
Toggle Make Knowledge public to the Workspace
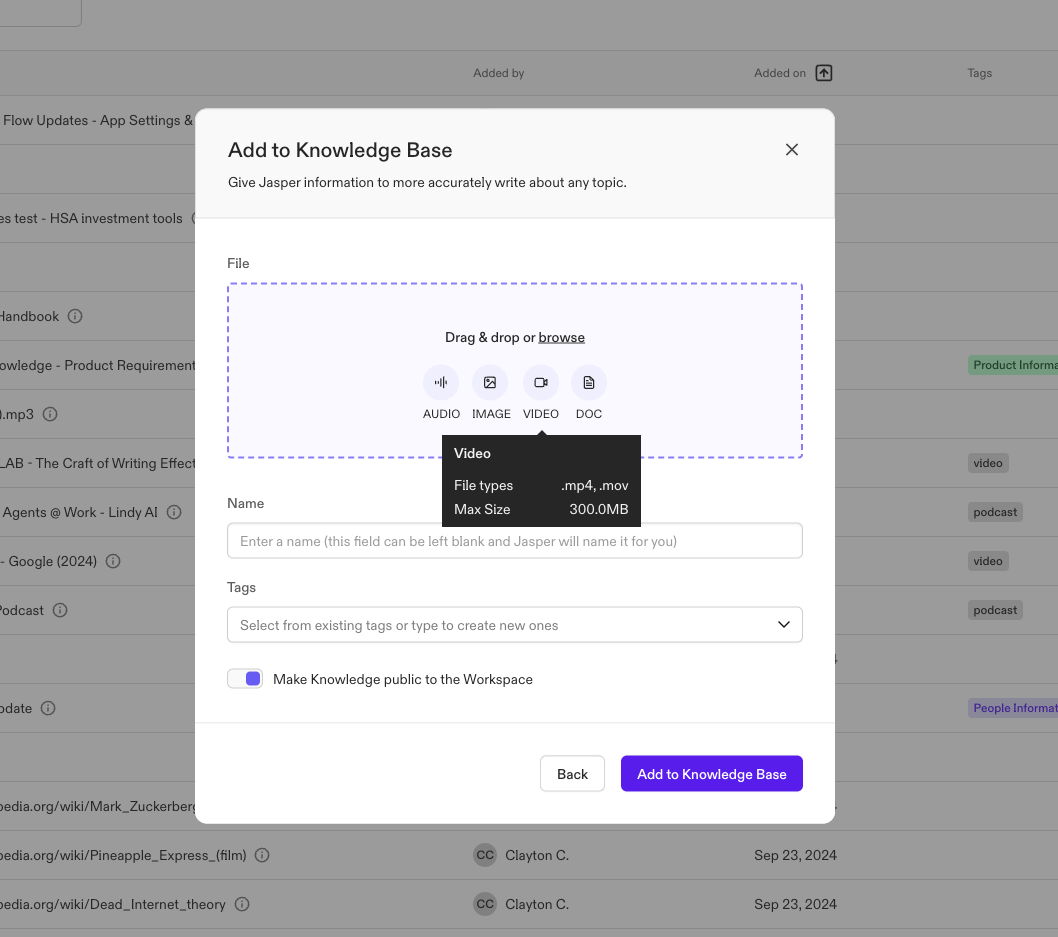click(245, 679)
